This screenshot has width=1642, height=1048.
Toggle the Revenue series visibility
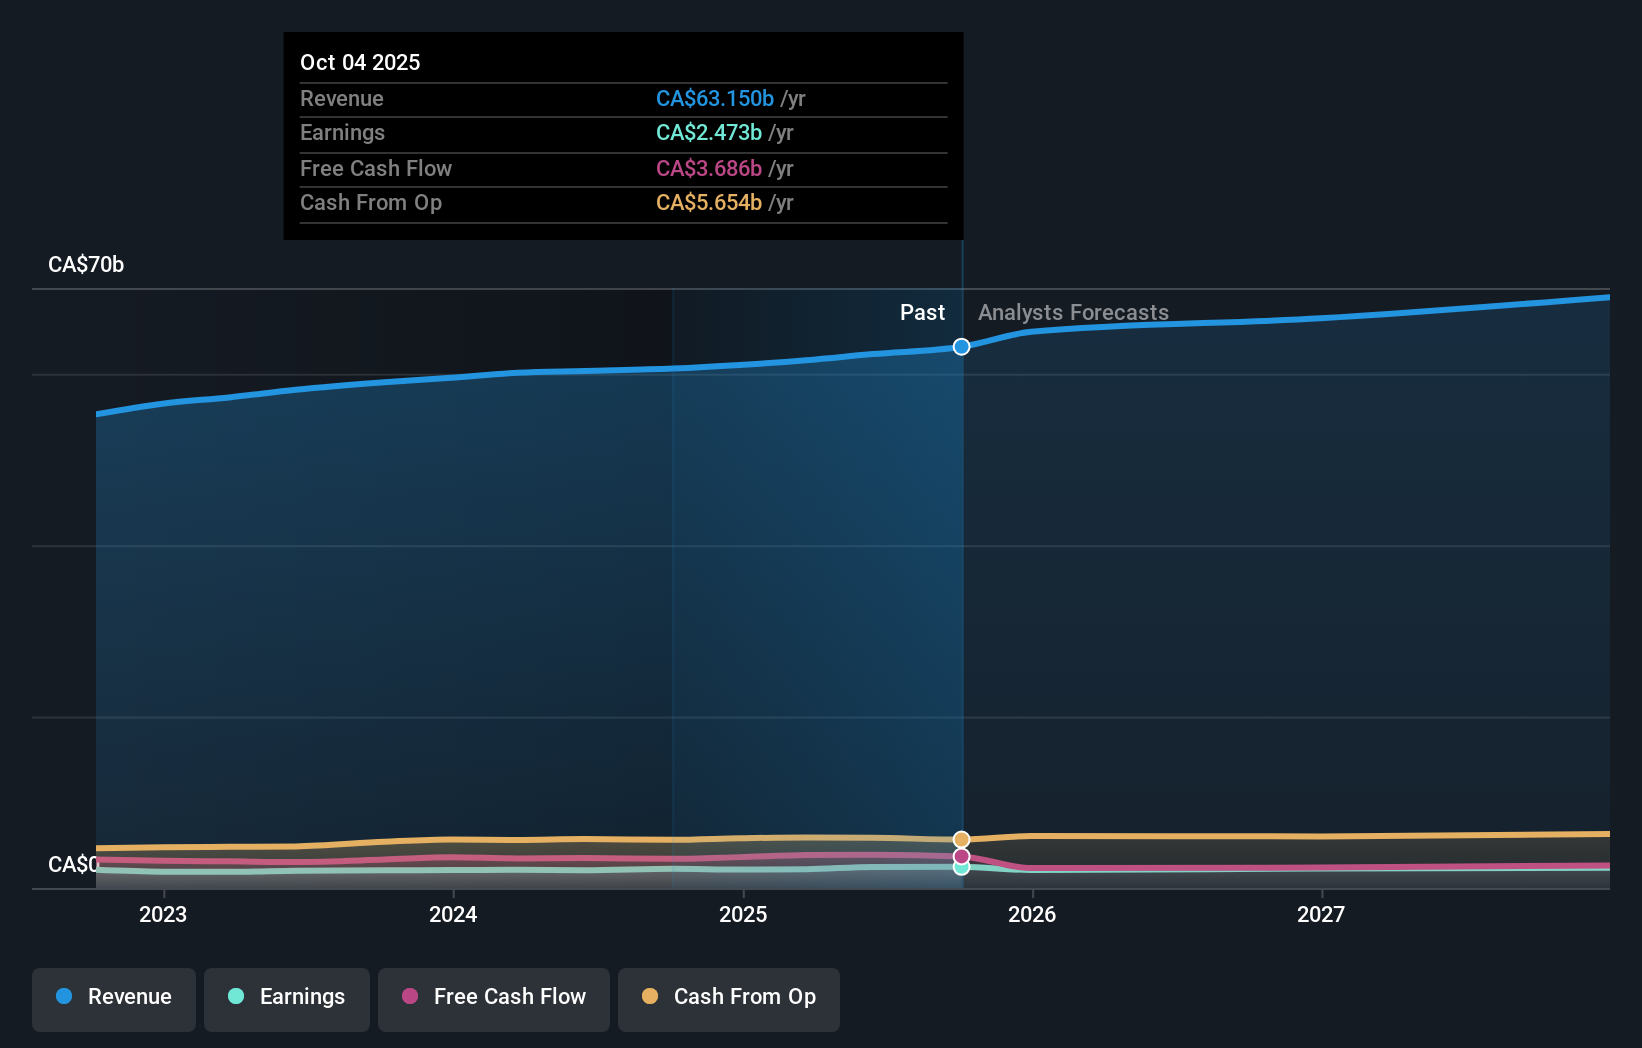tap(113, 999)
